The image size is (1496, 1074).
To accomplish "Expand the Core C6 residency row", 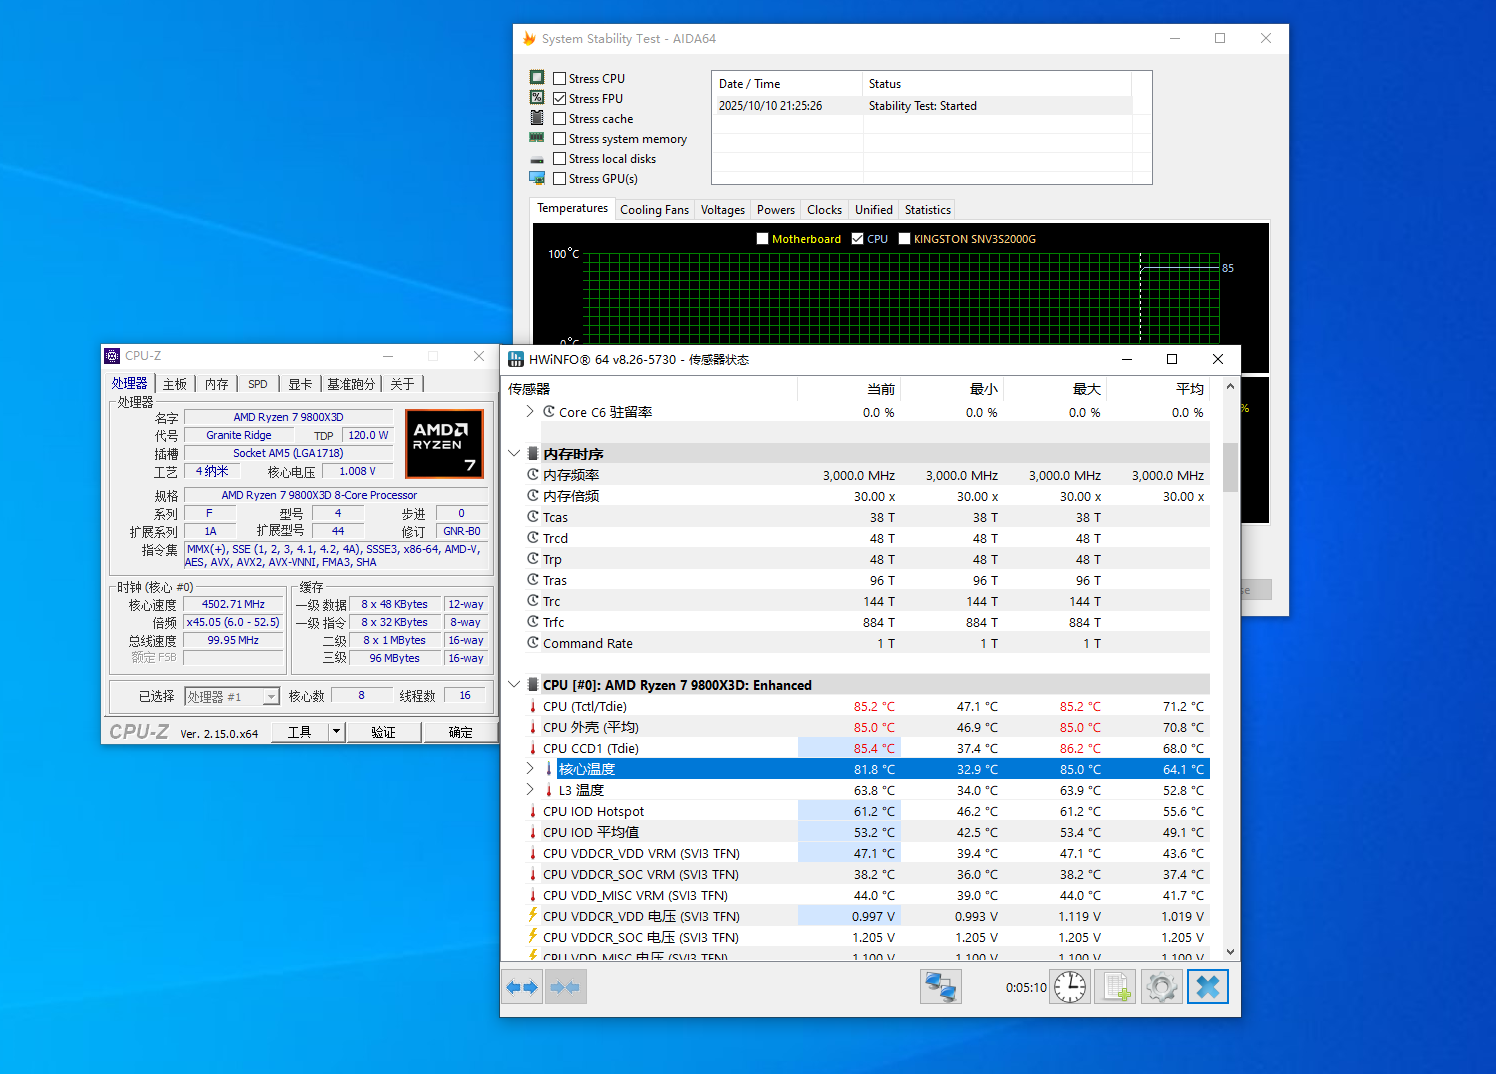I will click(529, 412).
